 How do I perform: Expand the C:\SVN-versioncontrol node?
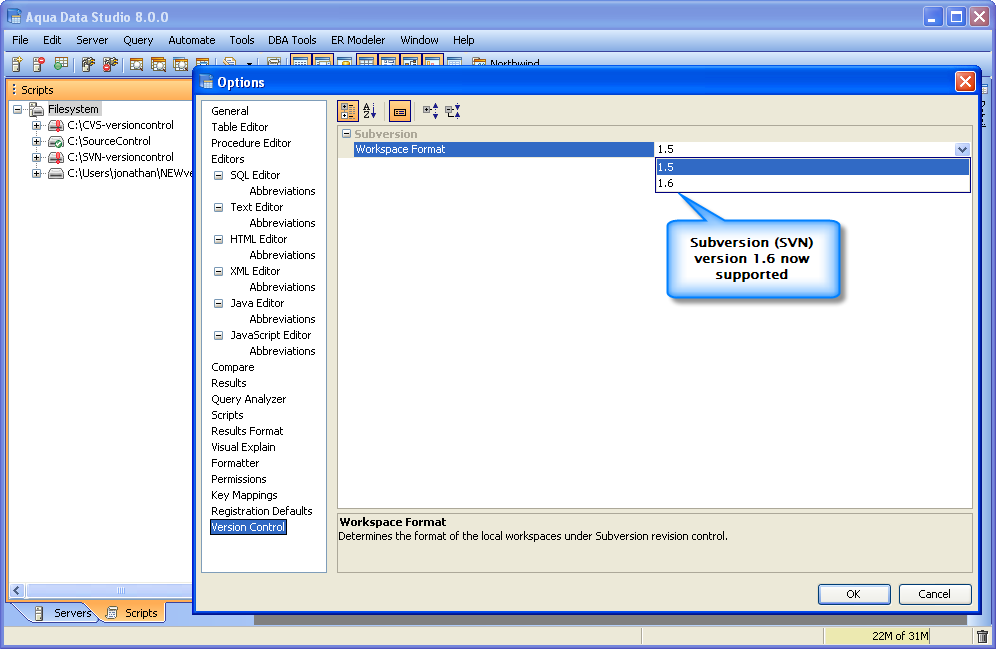point(37,157)
